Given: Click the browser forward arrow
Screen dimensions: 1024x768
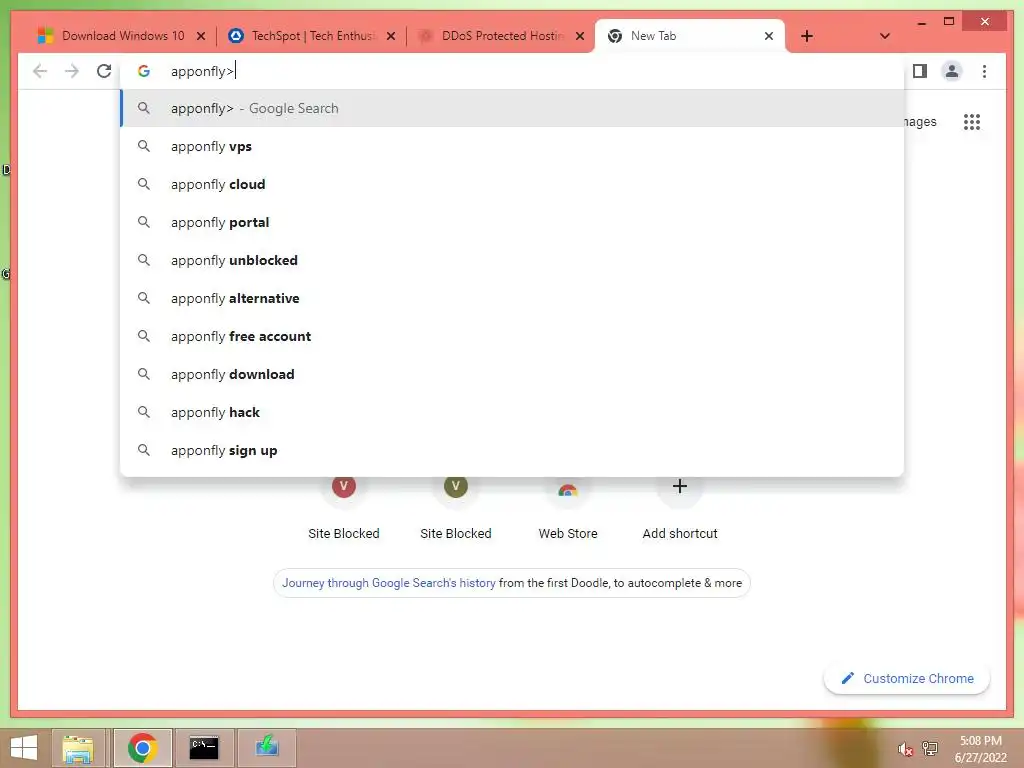Looking at the screenshot, I should click(x=72, y=71).
